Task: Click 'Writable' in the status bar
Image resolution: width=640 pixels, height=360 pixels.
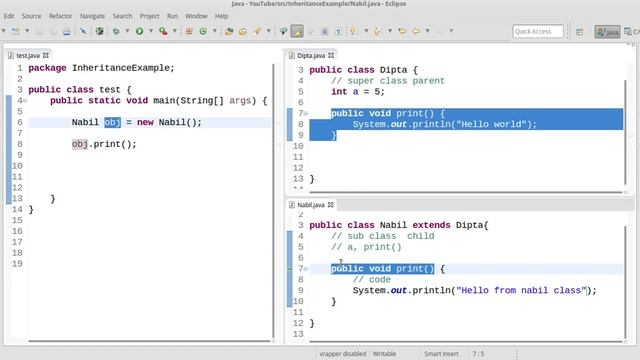Action: pos(384,354)
